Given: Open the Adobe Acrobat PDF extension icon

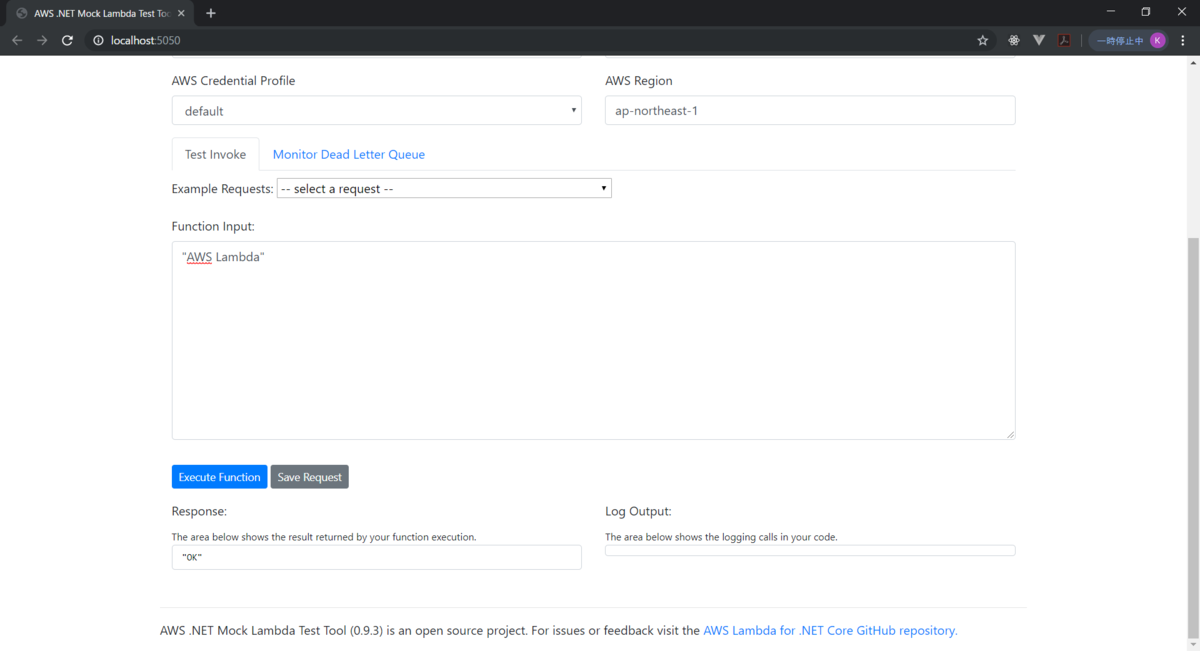Looking at the screenshot, I should click(x=1065, y=40).
